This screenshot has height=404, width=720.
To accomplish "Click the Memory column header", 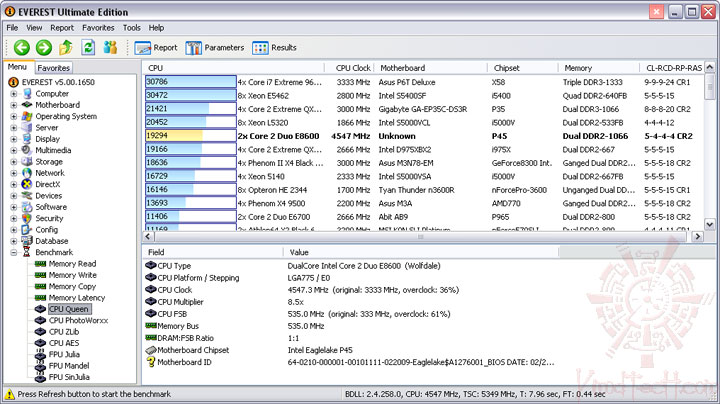I will (599, 68).
